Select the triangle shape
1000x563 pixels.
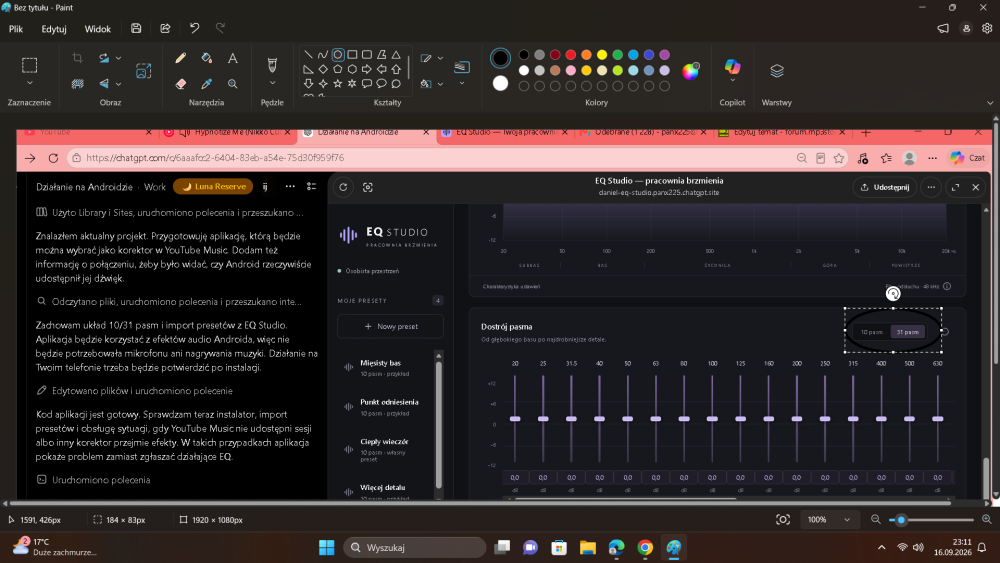[x=396, y=55]
